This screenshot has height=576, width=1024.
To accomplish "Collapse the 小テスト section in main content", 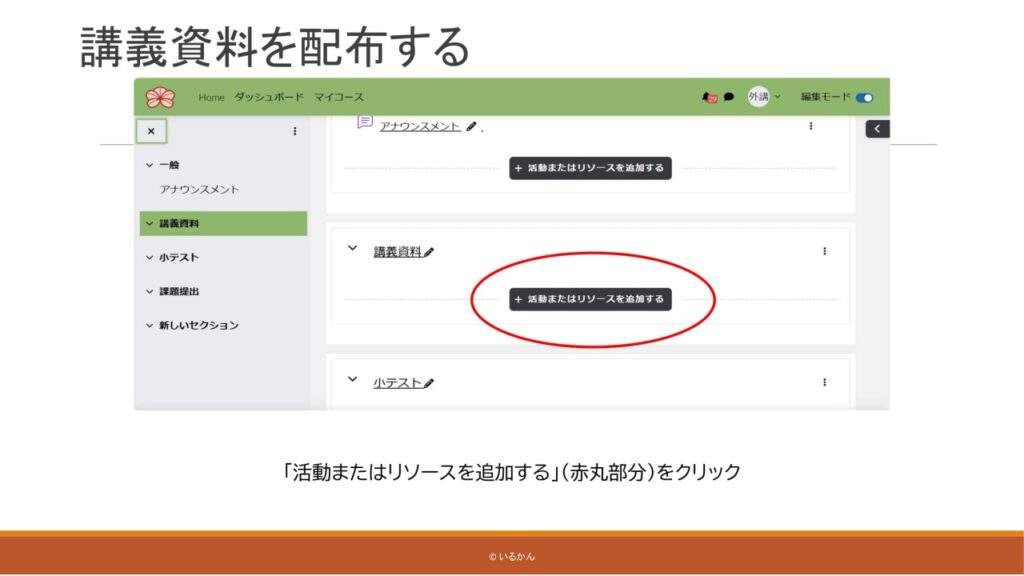I will pyautogui.click(x=352, y=380).
